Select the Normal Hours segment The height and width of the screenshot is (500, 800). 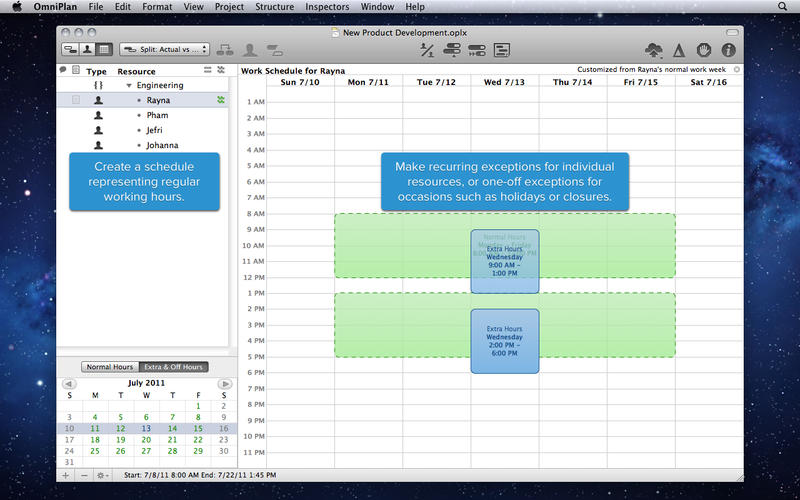coord(110,367)
